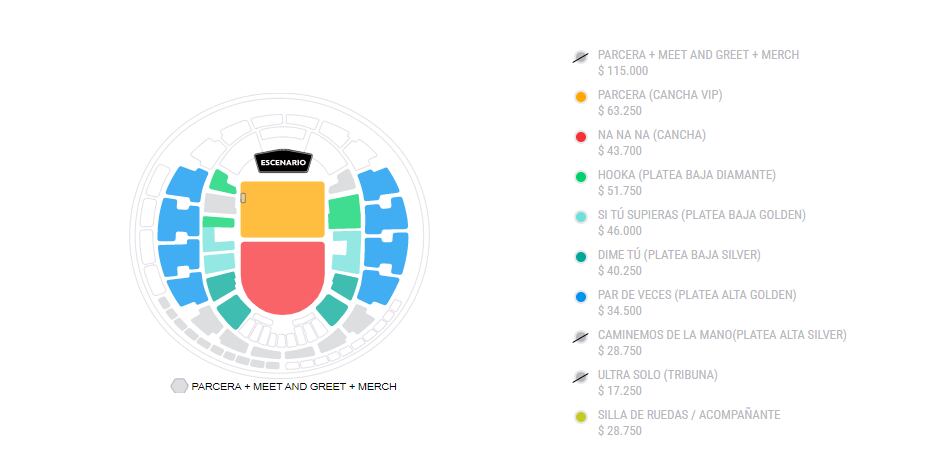Click the green dot beside HOOKA legend entry
This screenshot has height=461, width=927.
point(580,177)
